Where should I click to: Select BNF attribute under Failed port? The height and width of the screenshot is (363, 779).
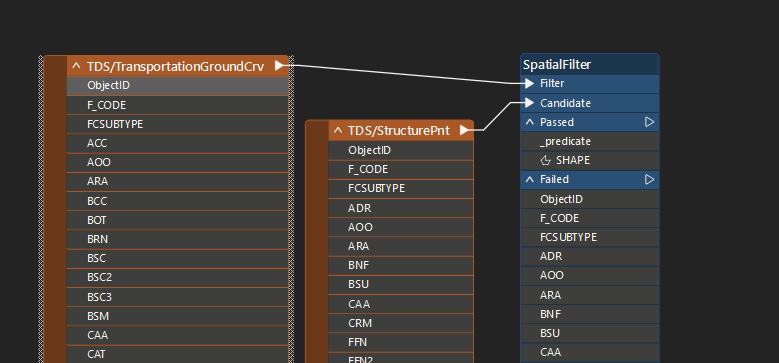click(590, 314)
